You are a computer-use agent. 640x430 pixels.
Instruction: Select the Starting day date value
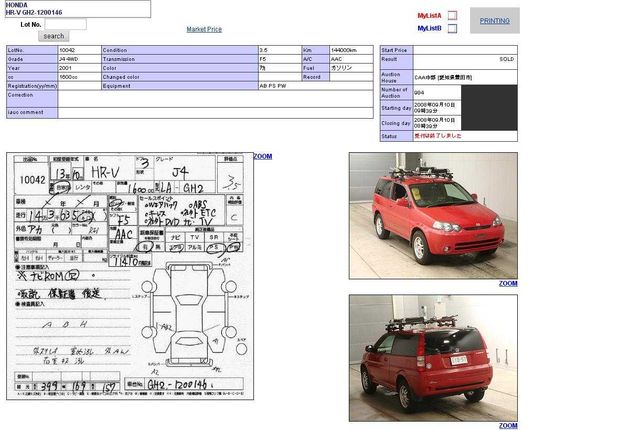[x=435, y=108]
